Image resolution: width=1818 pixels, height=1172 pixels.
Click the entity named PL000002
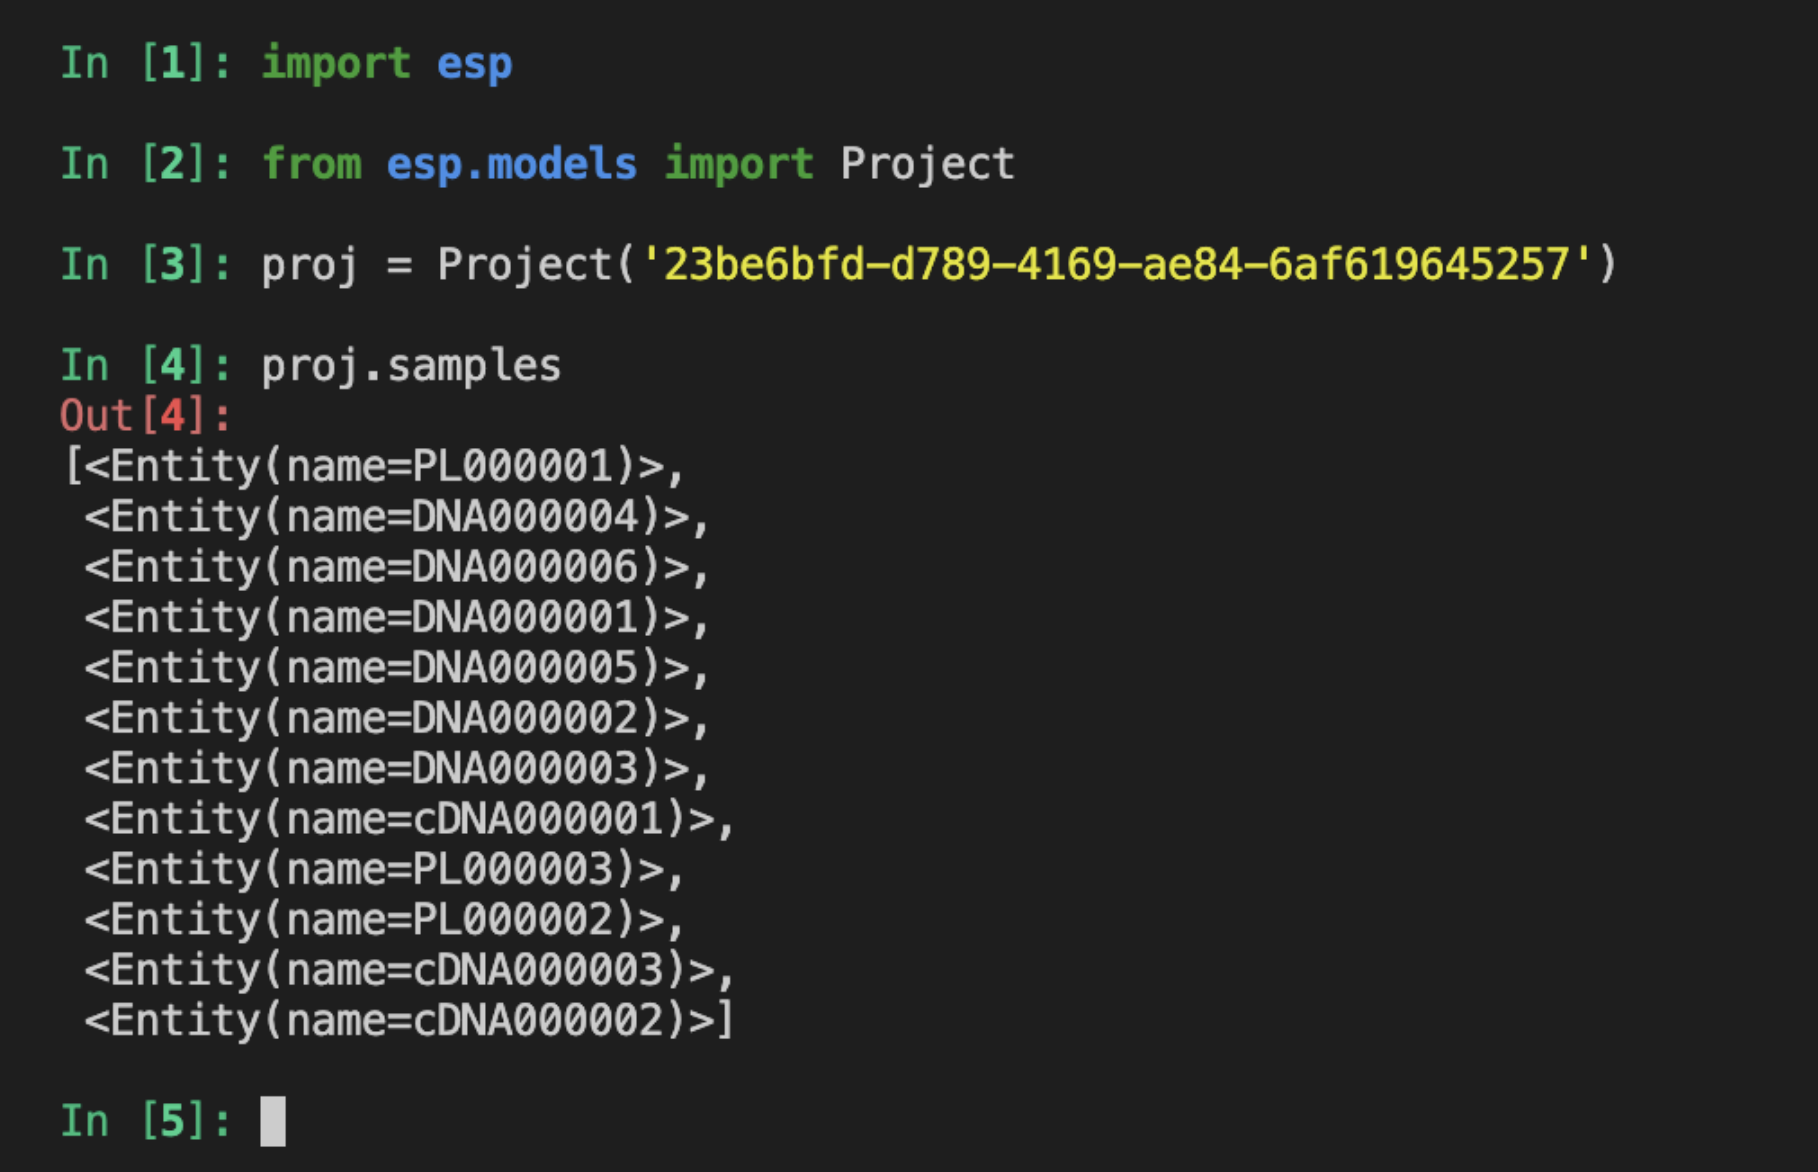(x=385, y=920)
